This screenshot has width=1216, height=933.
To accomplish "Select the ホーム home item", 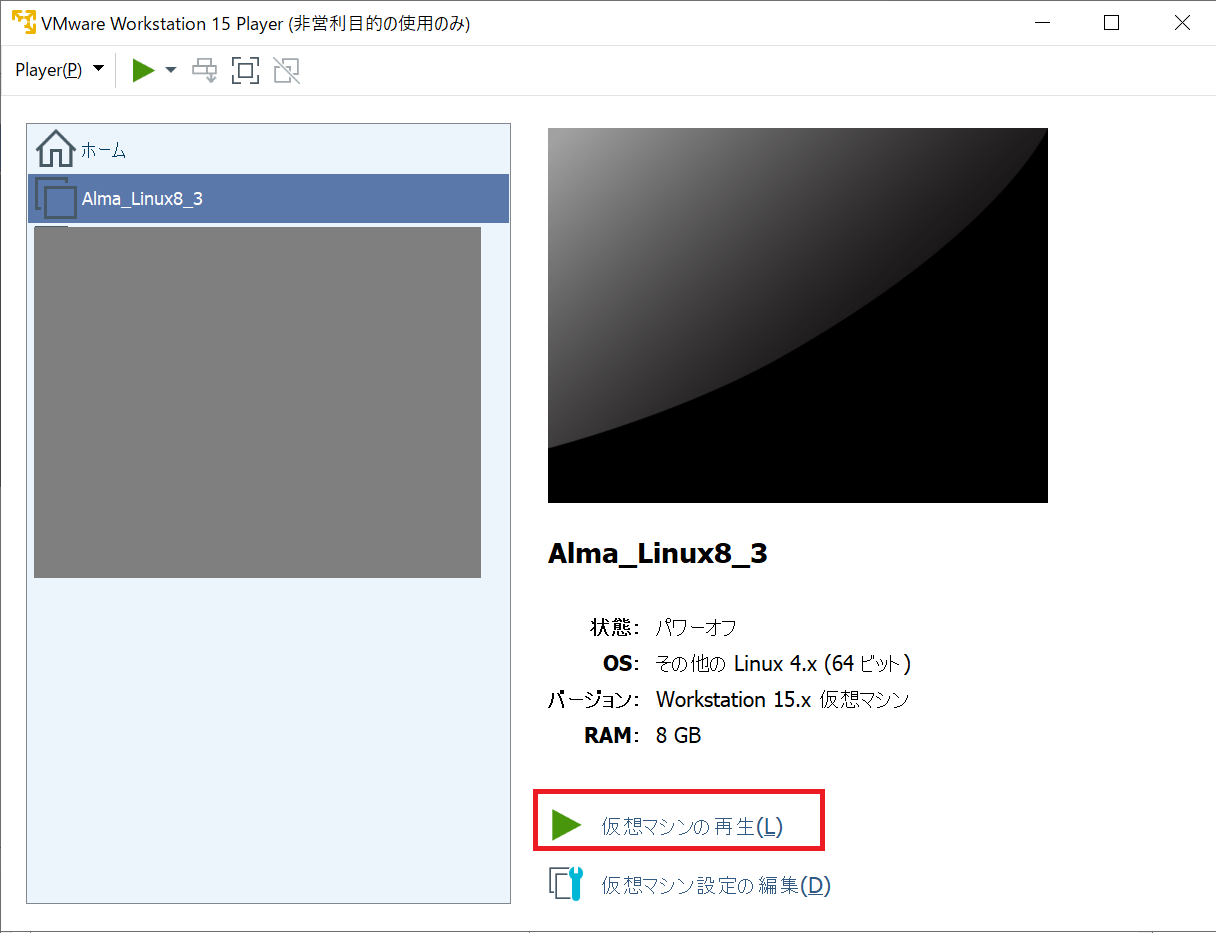I will tap(268, 150).
